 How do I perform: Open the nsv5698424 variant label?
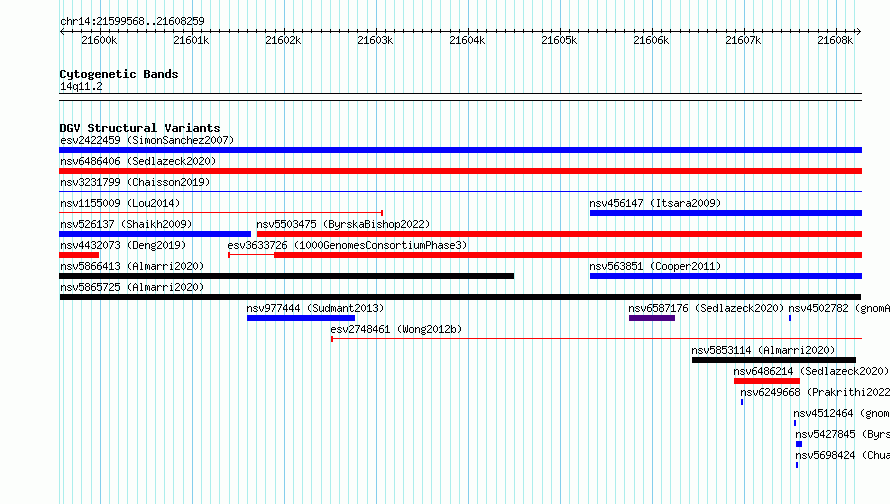(x=842, y=455)
